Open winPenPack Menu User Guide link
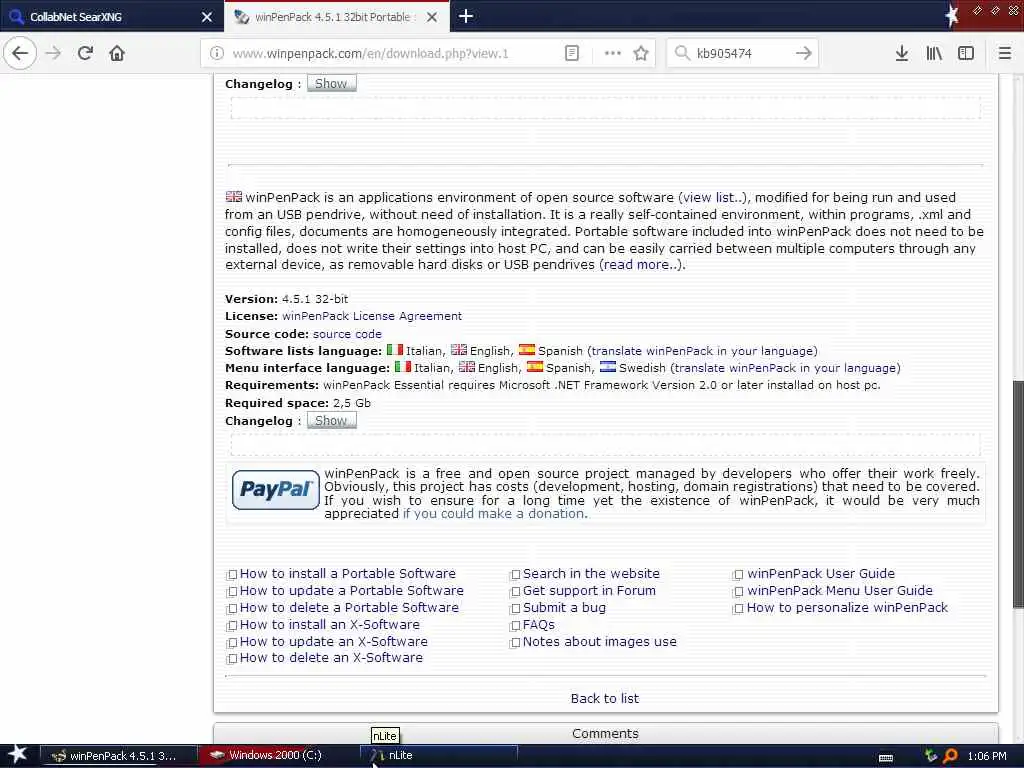This screenshot has height=768, width=1024. click(x=839, y=590)
